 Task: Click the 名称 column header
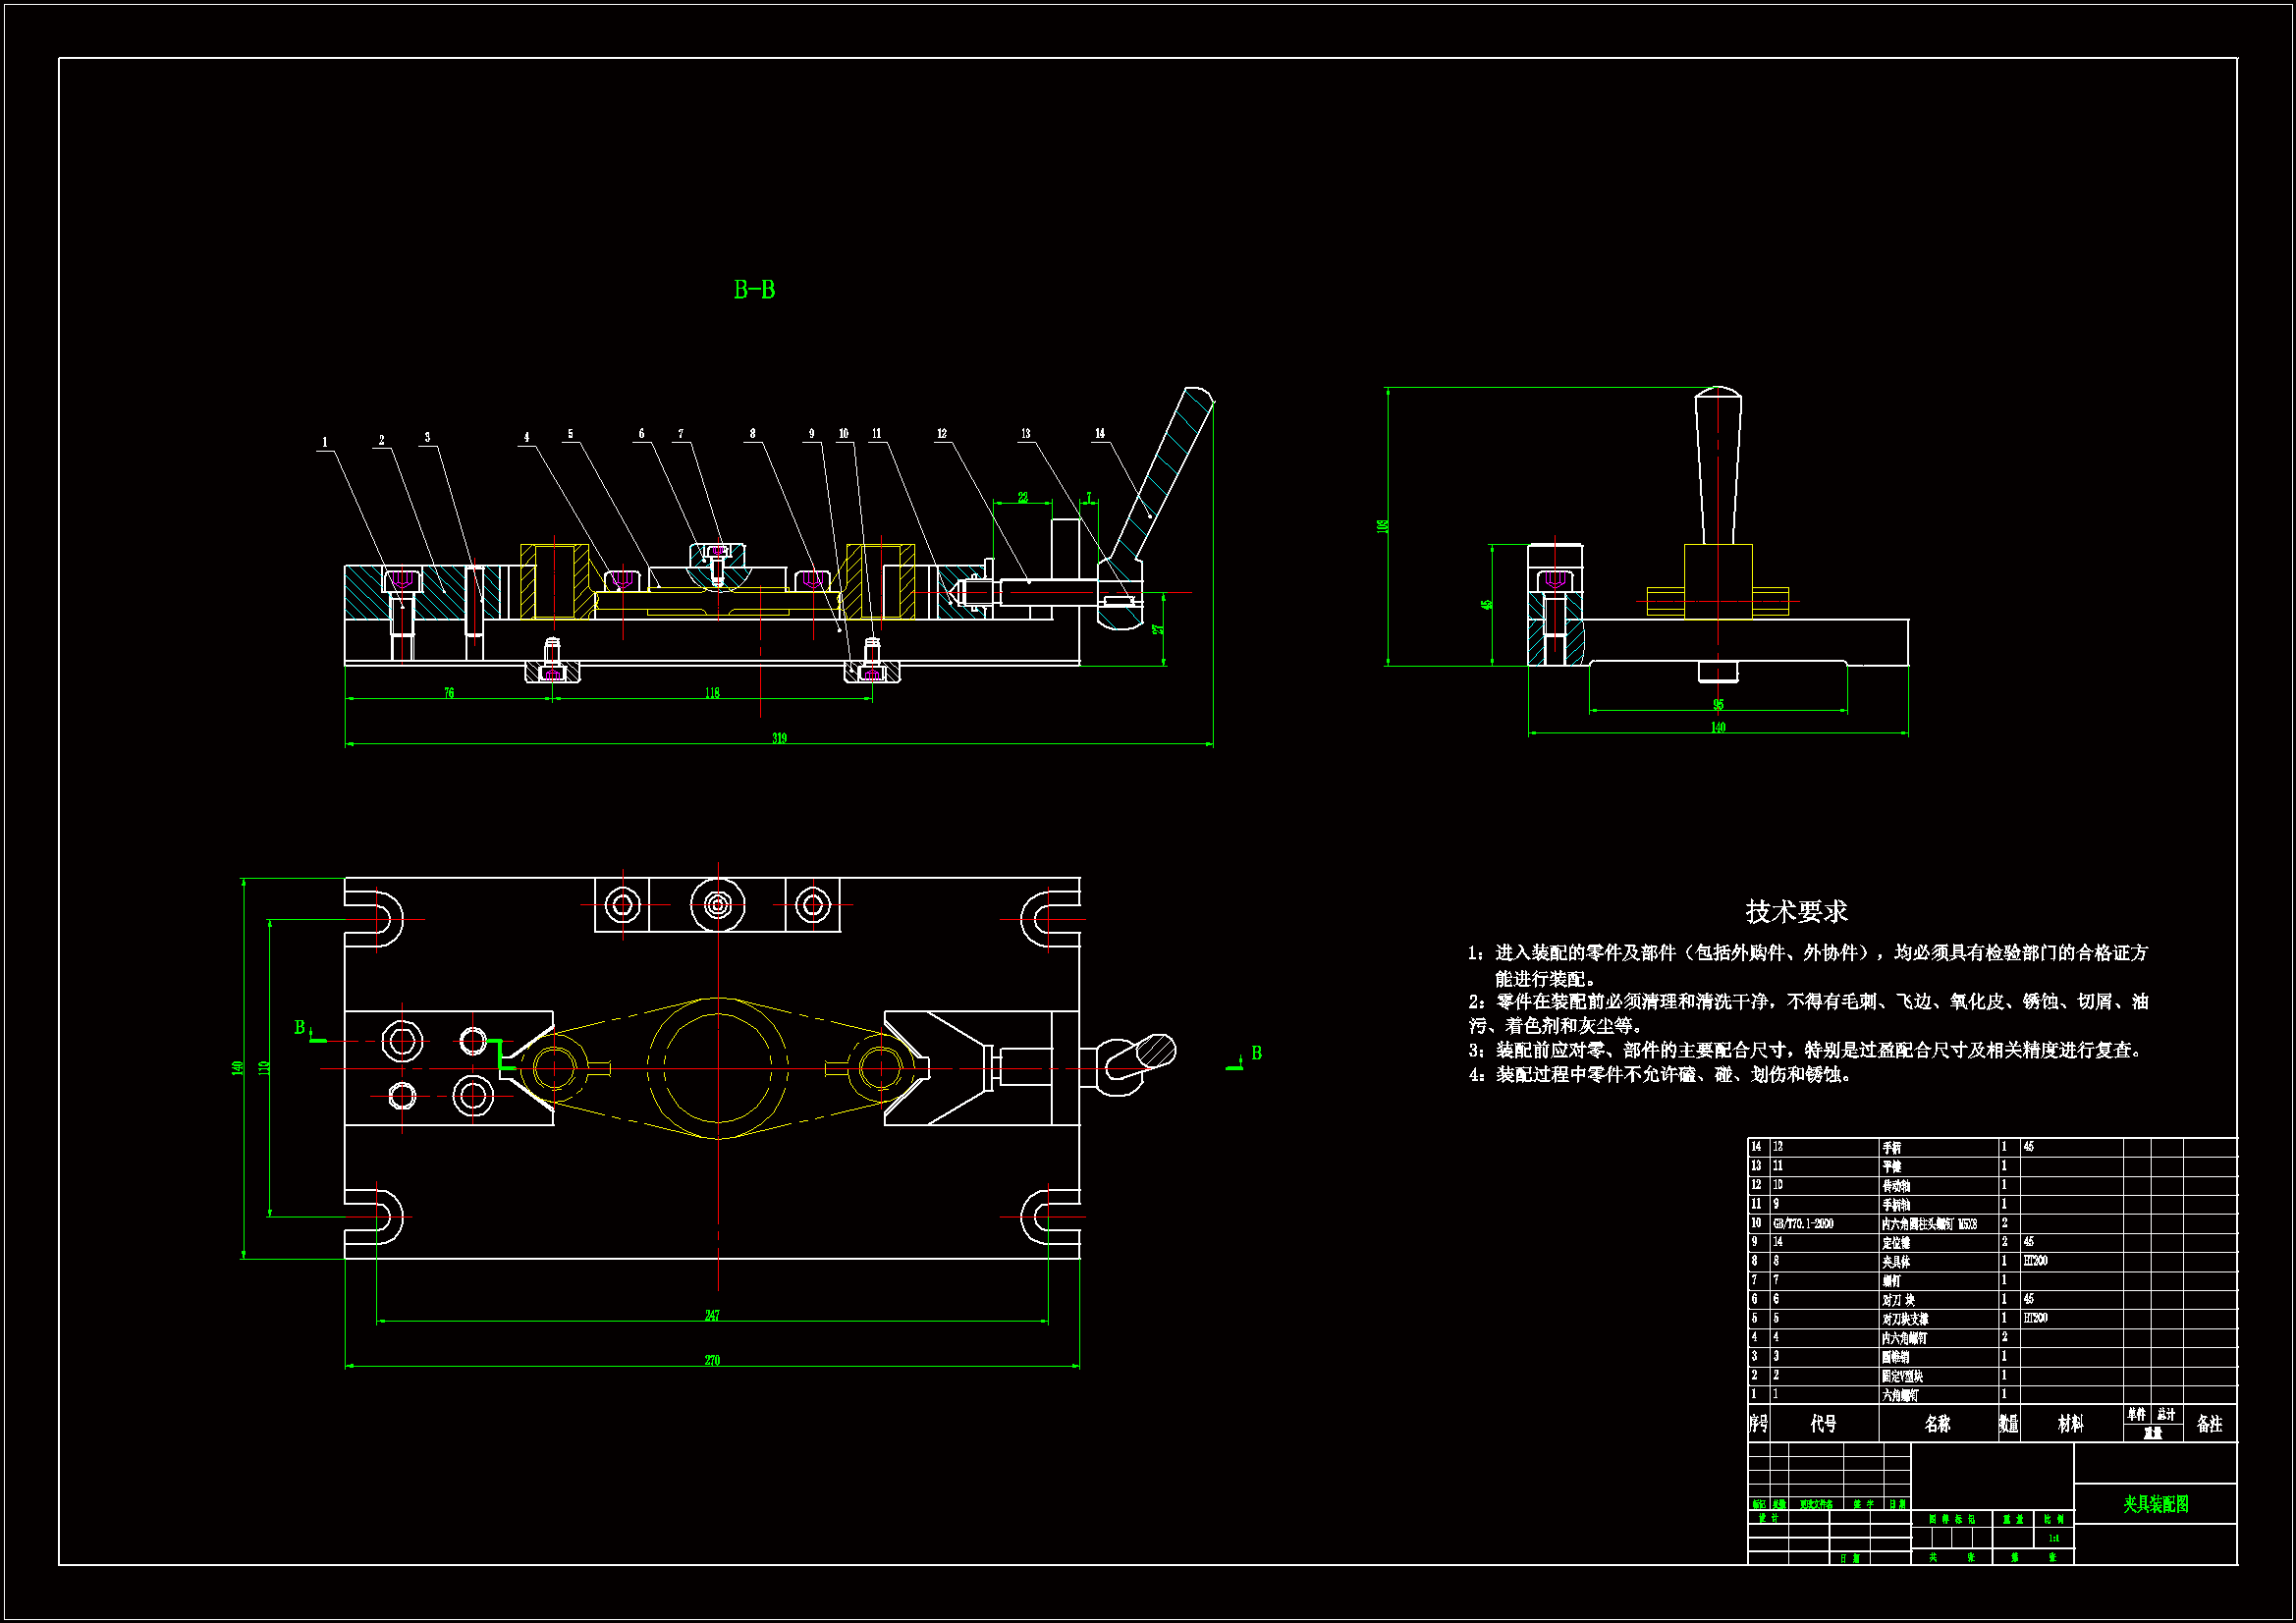1938,1424
